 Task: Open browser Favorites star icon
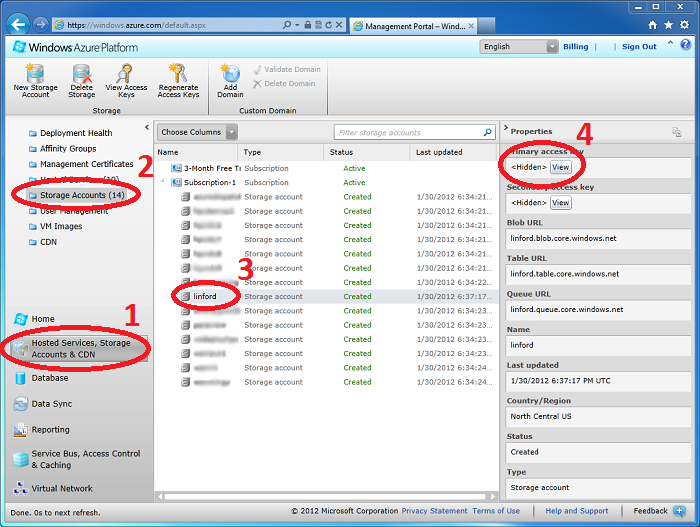coord(668,25)
